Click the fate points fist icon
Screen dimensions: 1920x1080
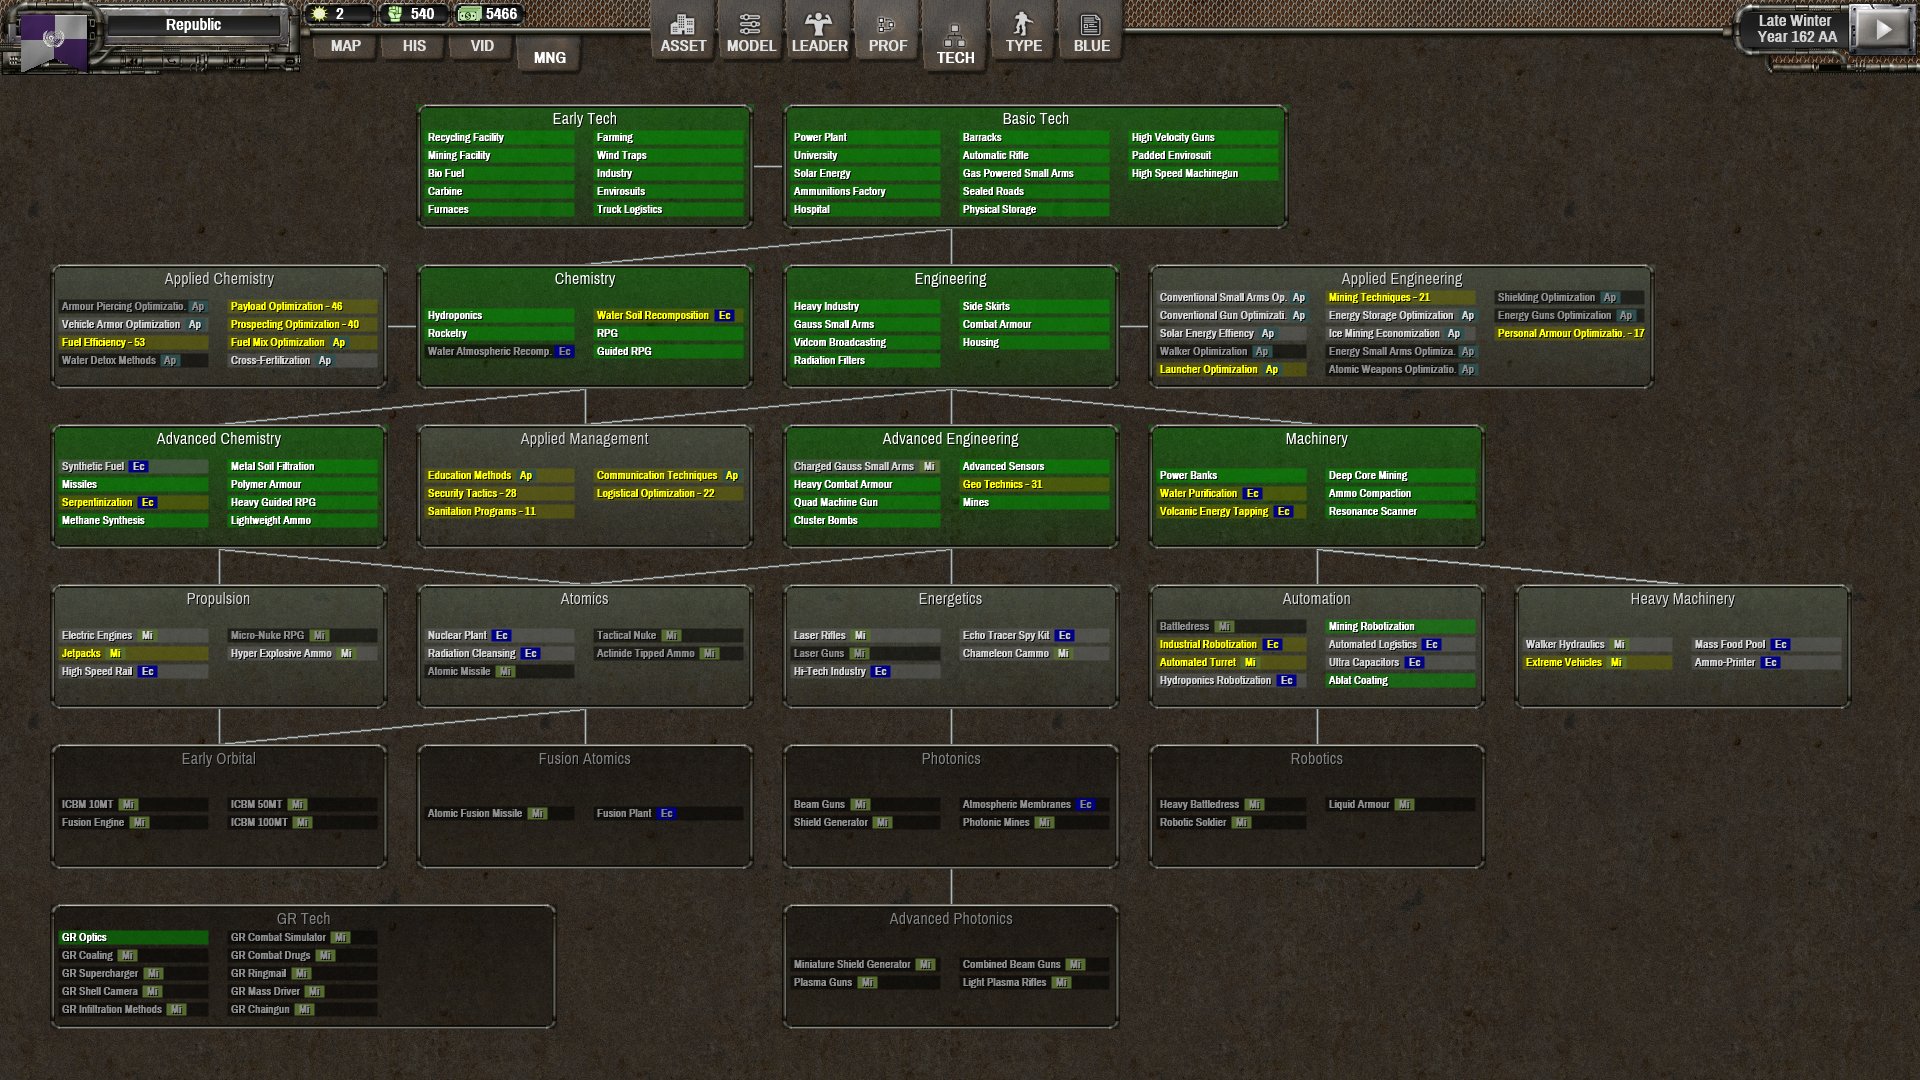click(395, 14)
